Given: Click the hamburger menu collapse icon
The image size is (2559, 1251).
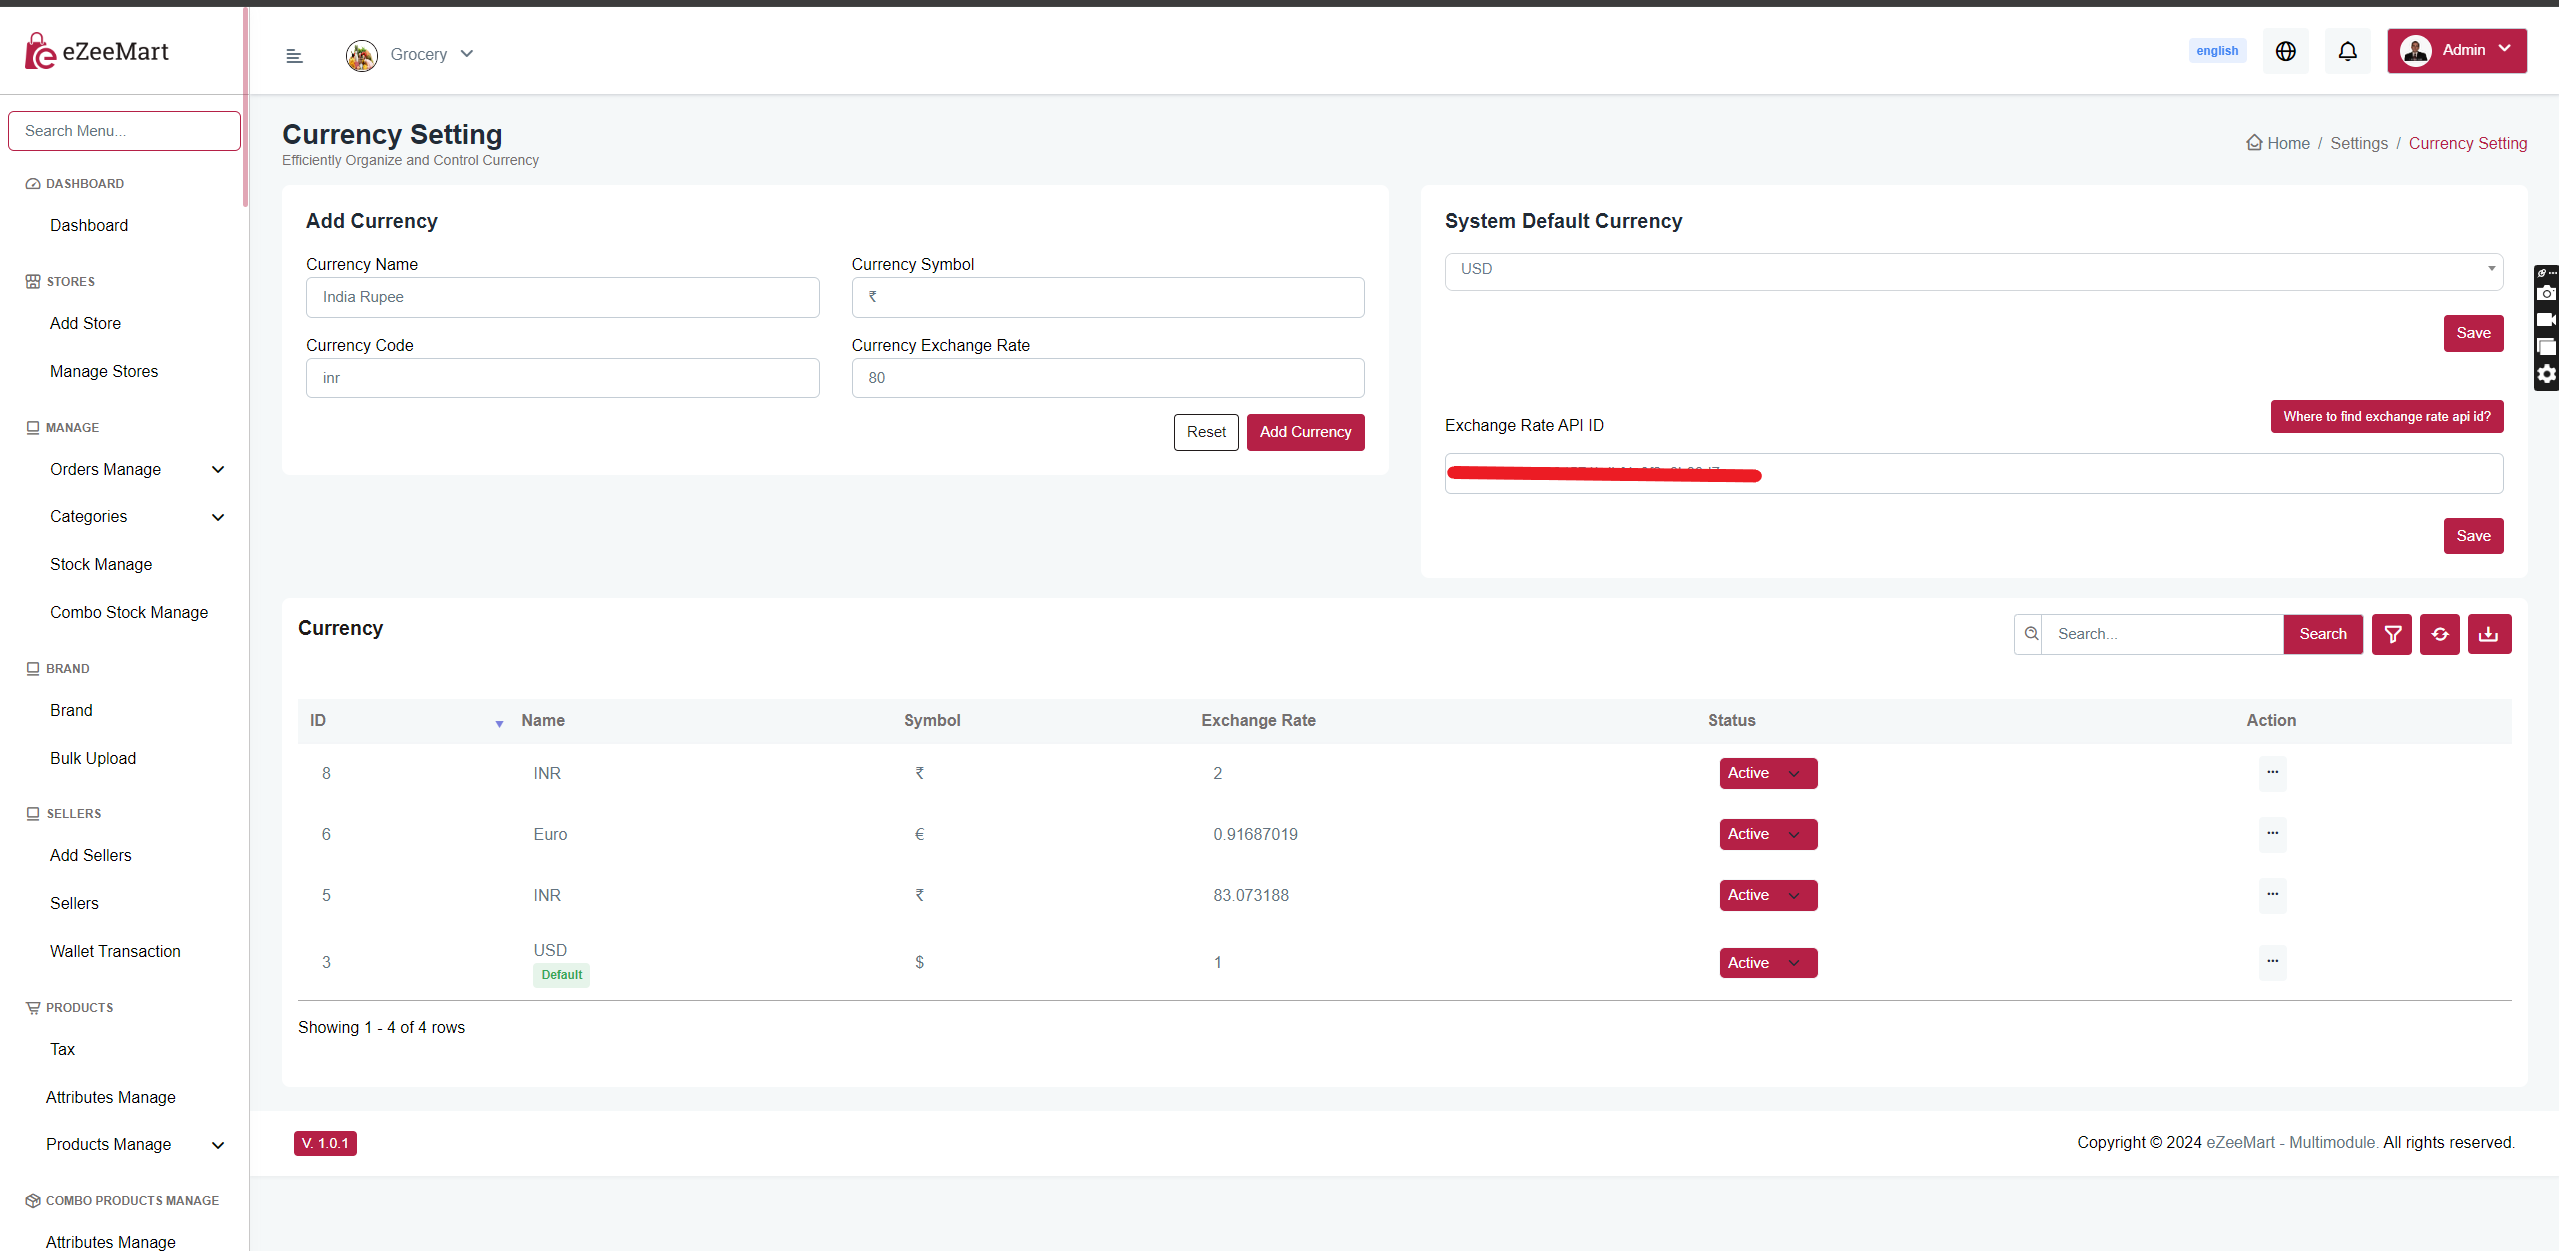Looking at the screenshot, I should coord(294,56).
